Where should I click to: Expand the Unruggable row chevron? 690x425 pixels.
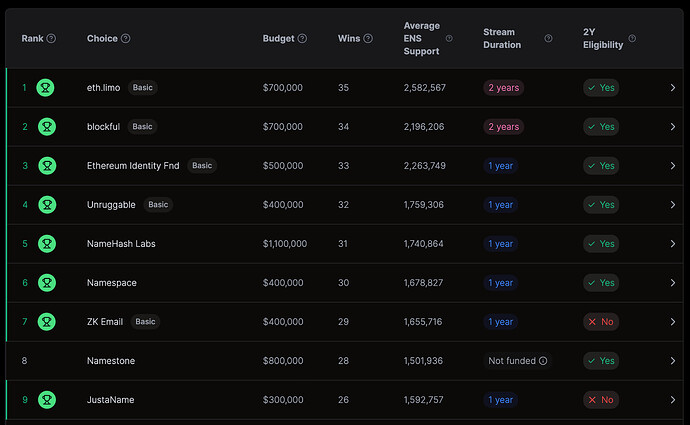pos(672,205)
